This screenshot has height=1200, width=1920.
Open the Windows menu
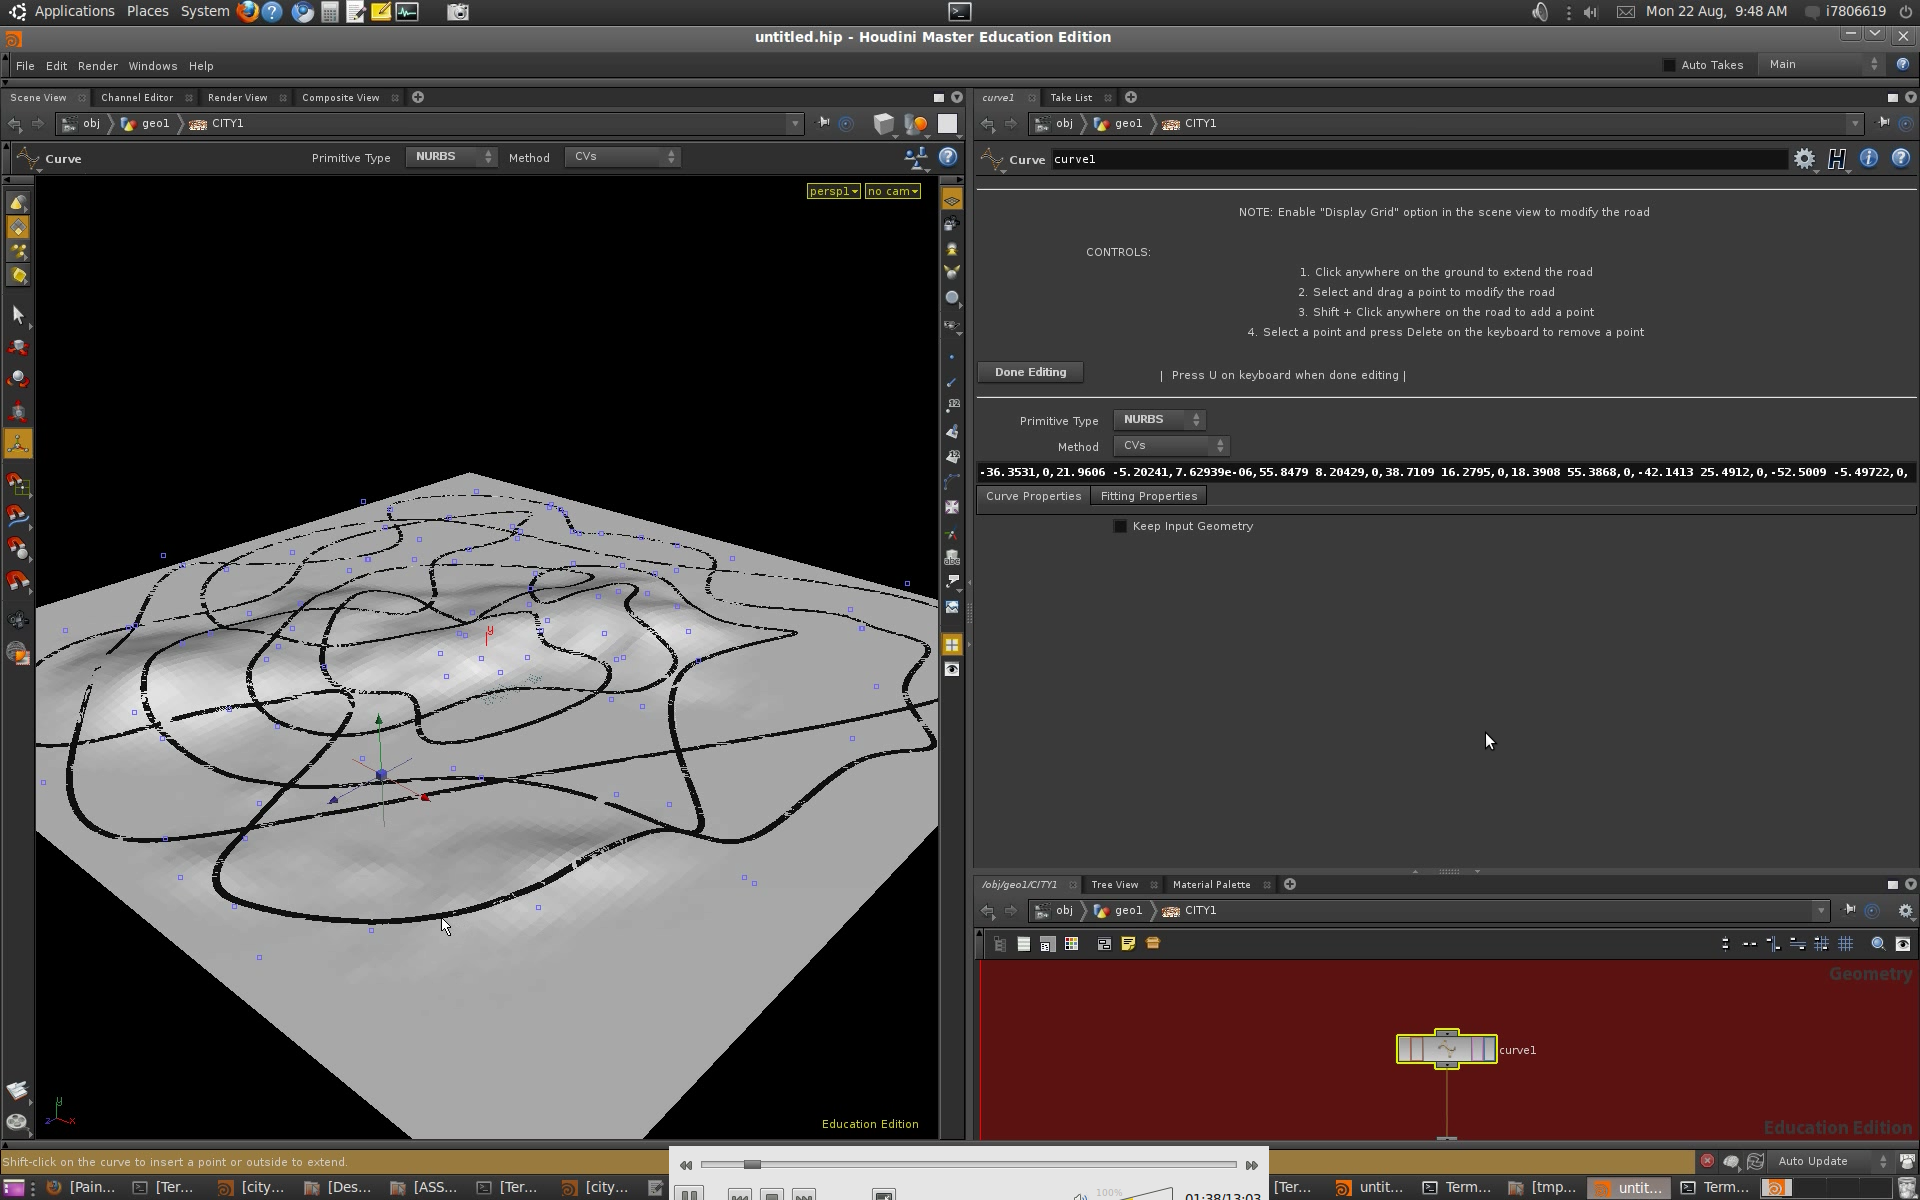tap(153, 66)
